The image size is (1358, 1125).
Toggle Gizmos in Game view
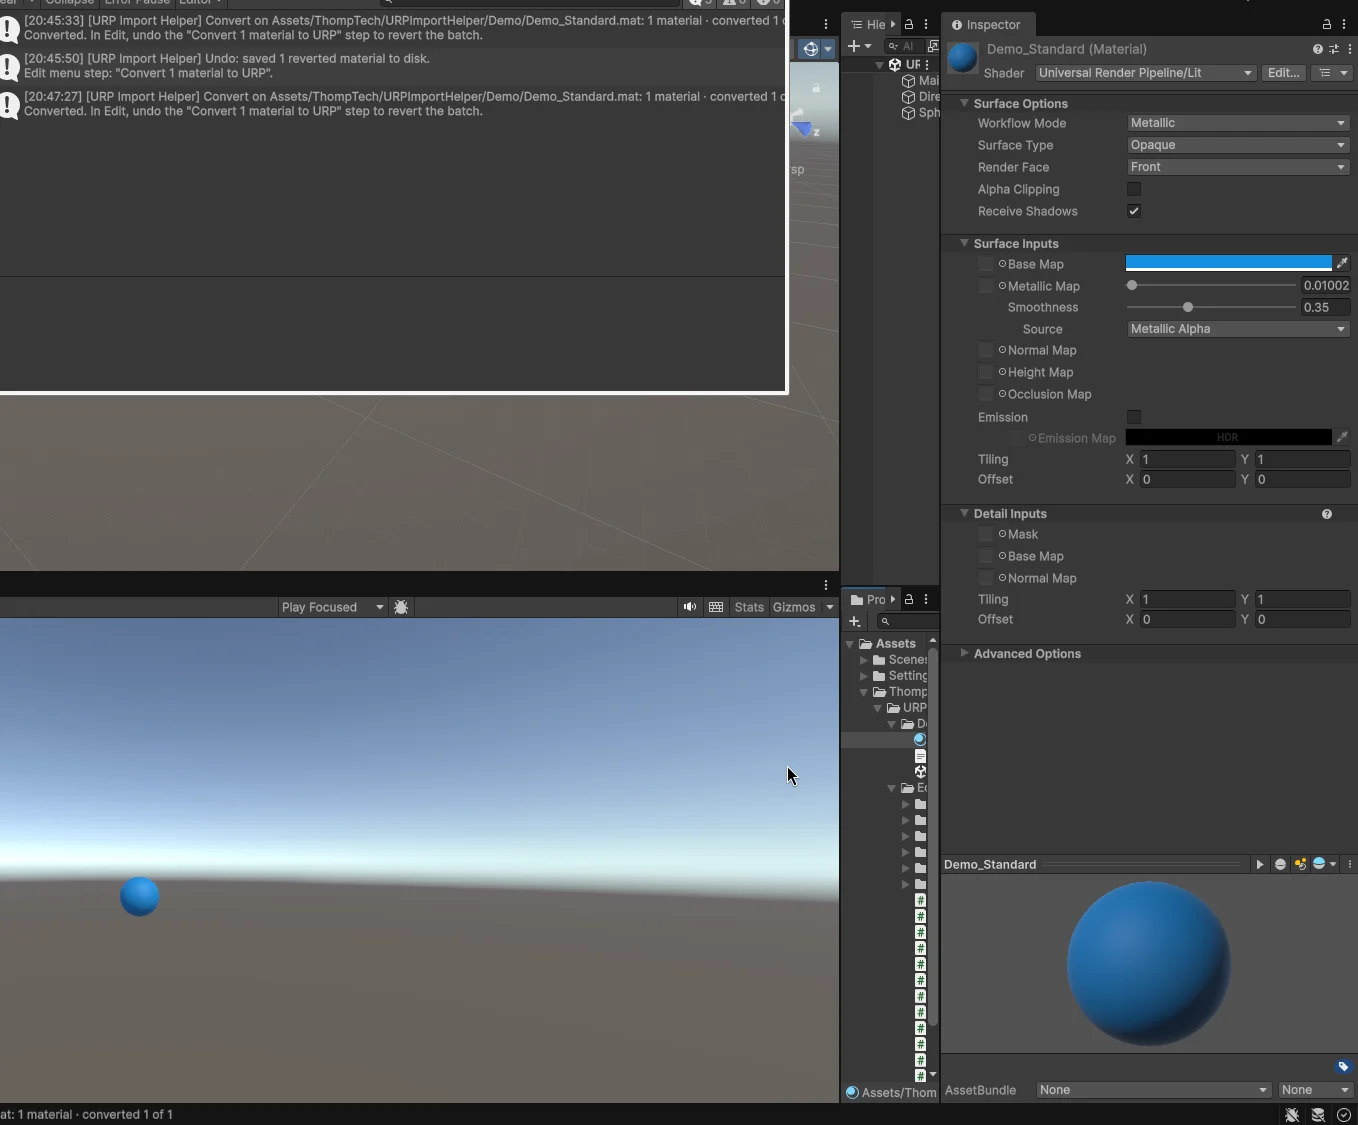point(794,607)
